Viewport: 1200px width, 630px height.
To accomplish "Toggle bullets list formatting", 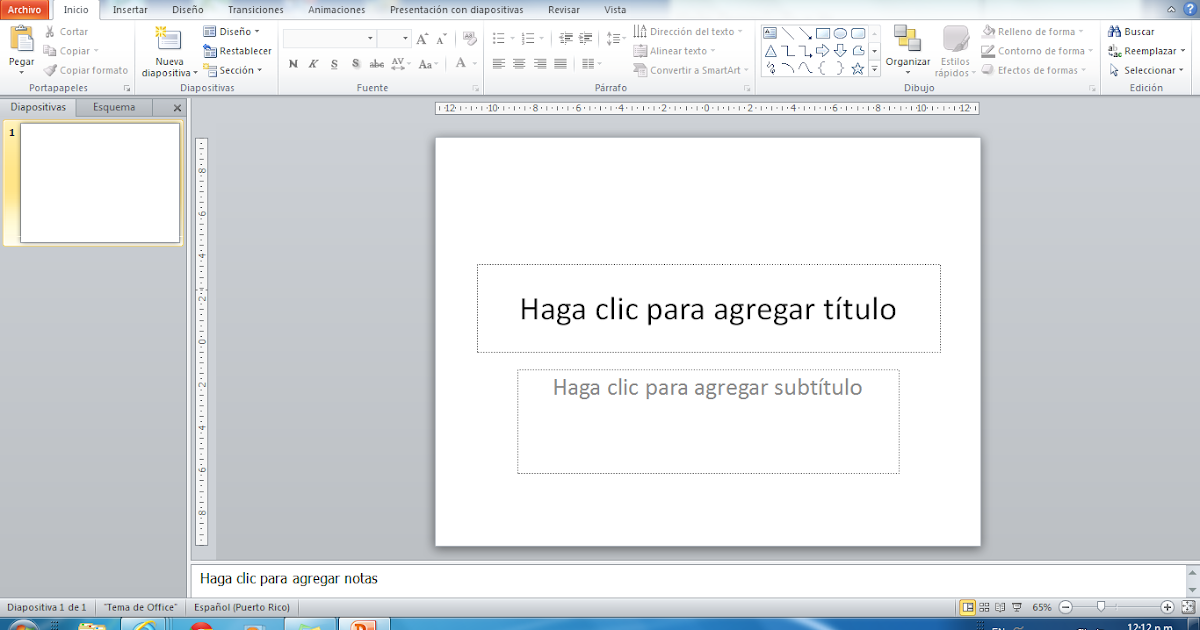I will [497, 38].
